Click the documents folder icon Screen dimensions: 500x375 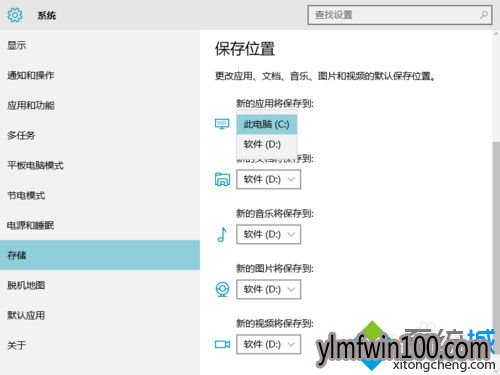point(222,179)
